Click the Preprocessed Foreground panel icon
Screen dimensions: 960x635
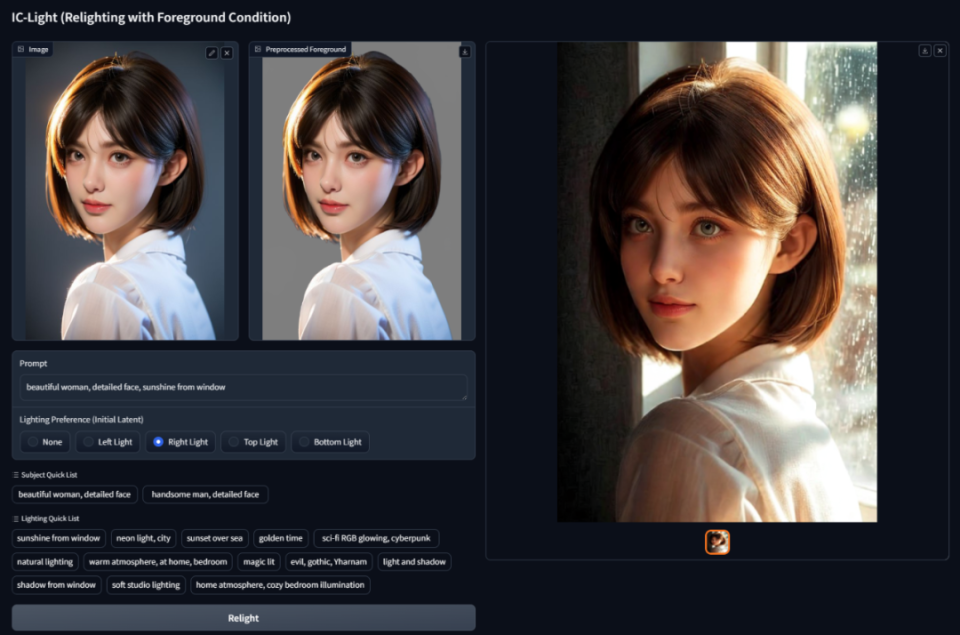pyautogui.click(x=258, y=48)
